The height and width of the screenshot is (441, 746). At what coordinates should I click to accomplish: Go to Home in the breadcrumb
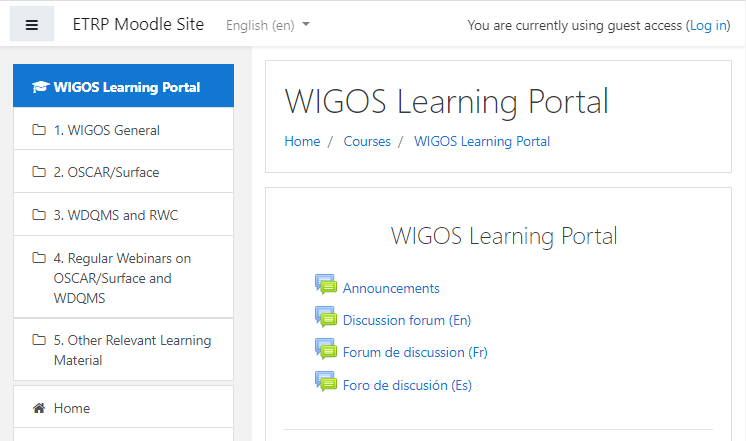point(302,141)
